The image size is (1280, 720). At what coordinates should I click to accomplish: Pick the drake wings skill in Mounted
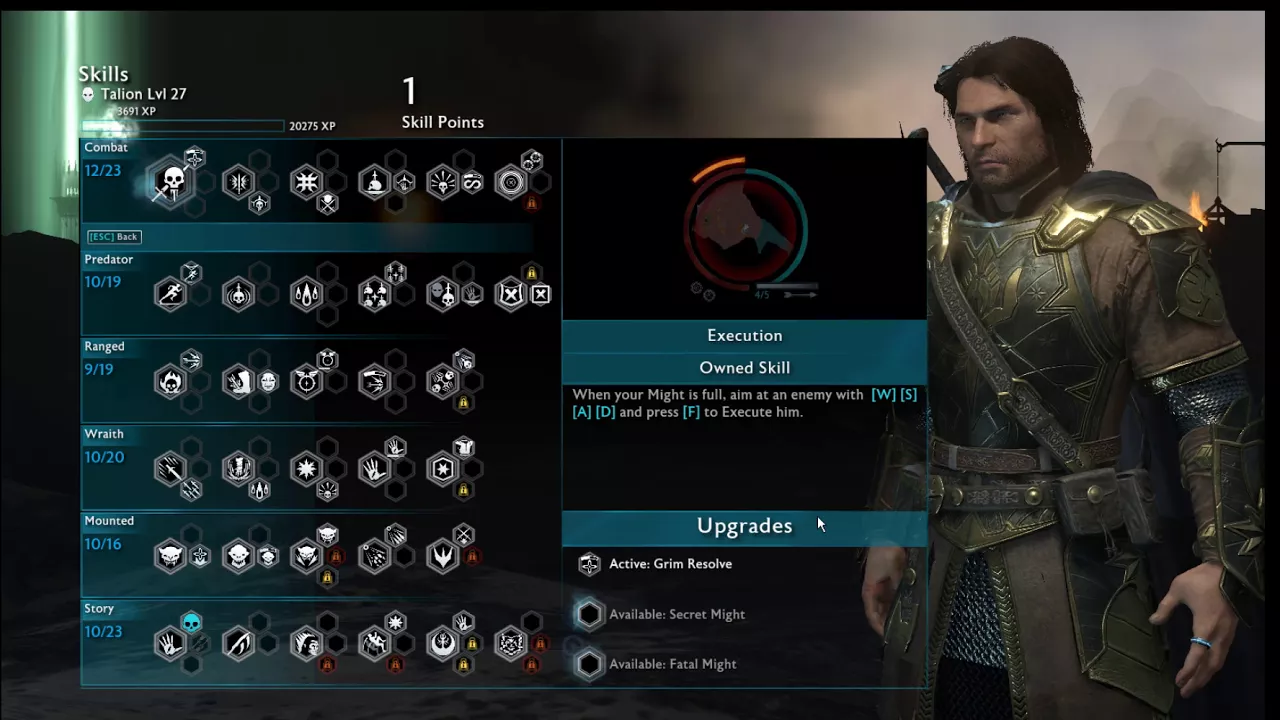(442, 556)
